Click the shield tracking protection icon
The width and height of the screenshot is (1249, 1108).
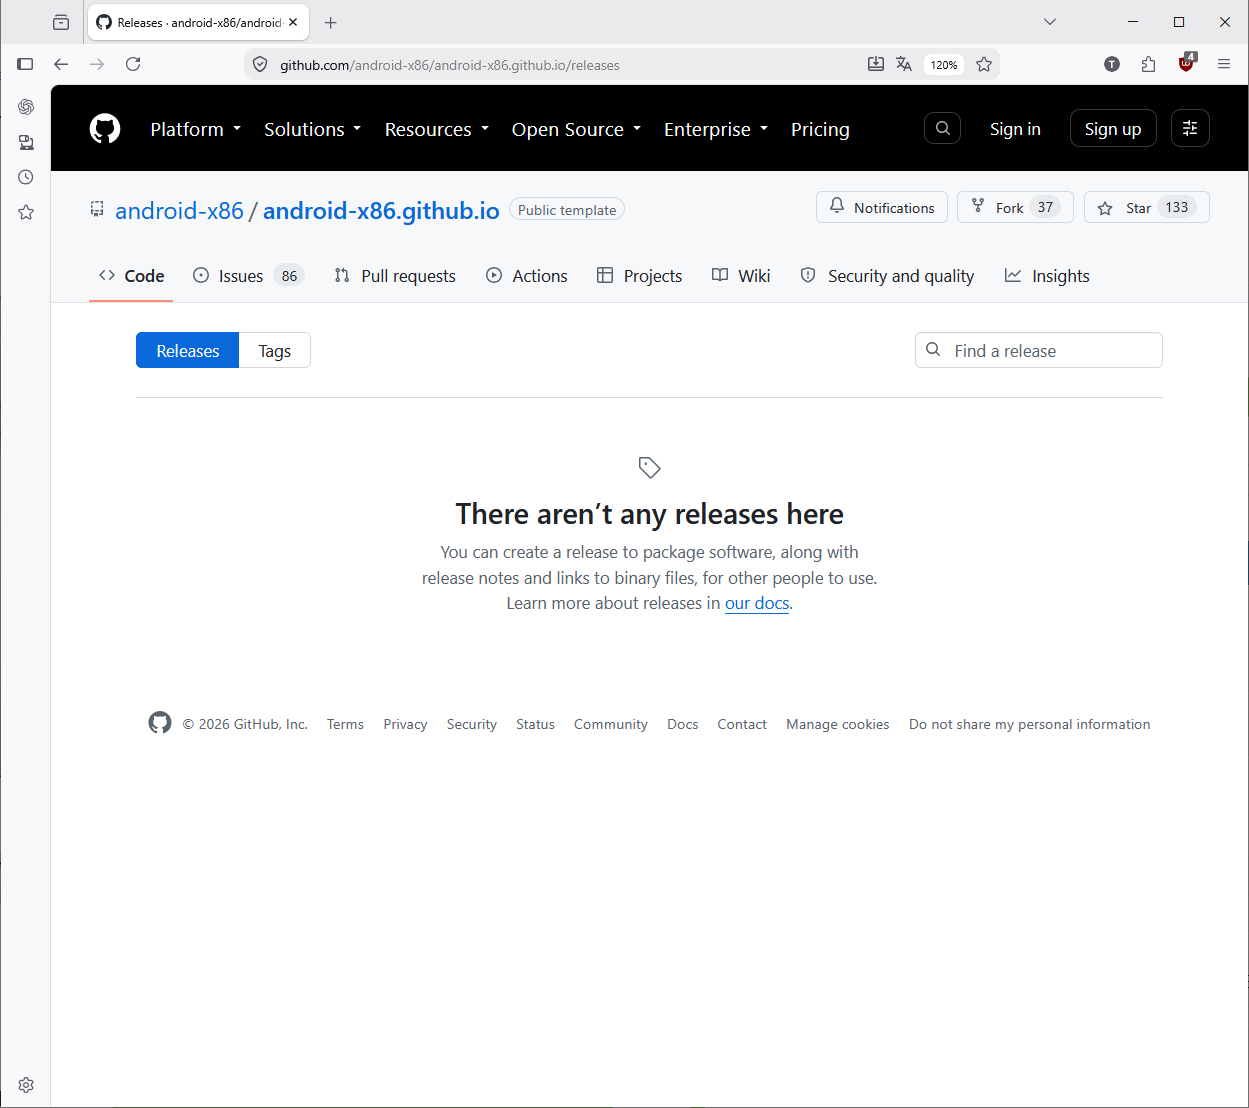click(260, 64)
